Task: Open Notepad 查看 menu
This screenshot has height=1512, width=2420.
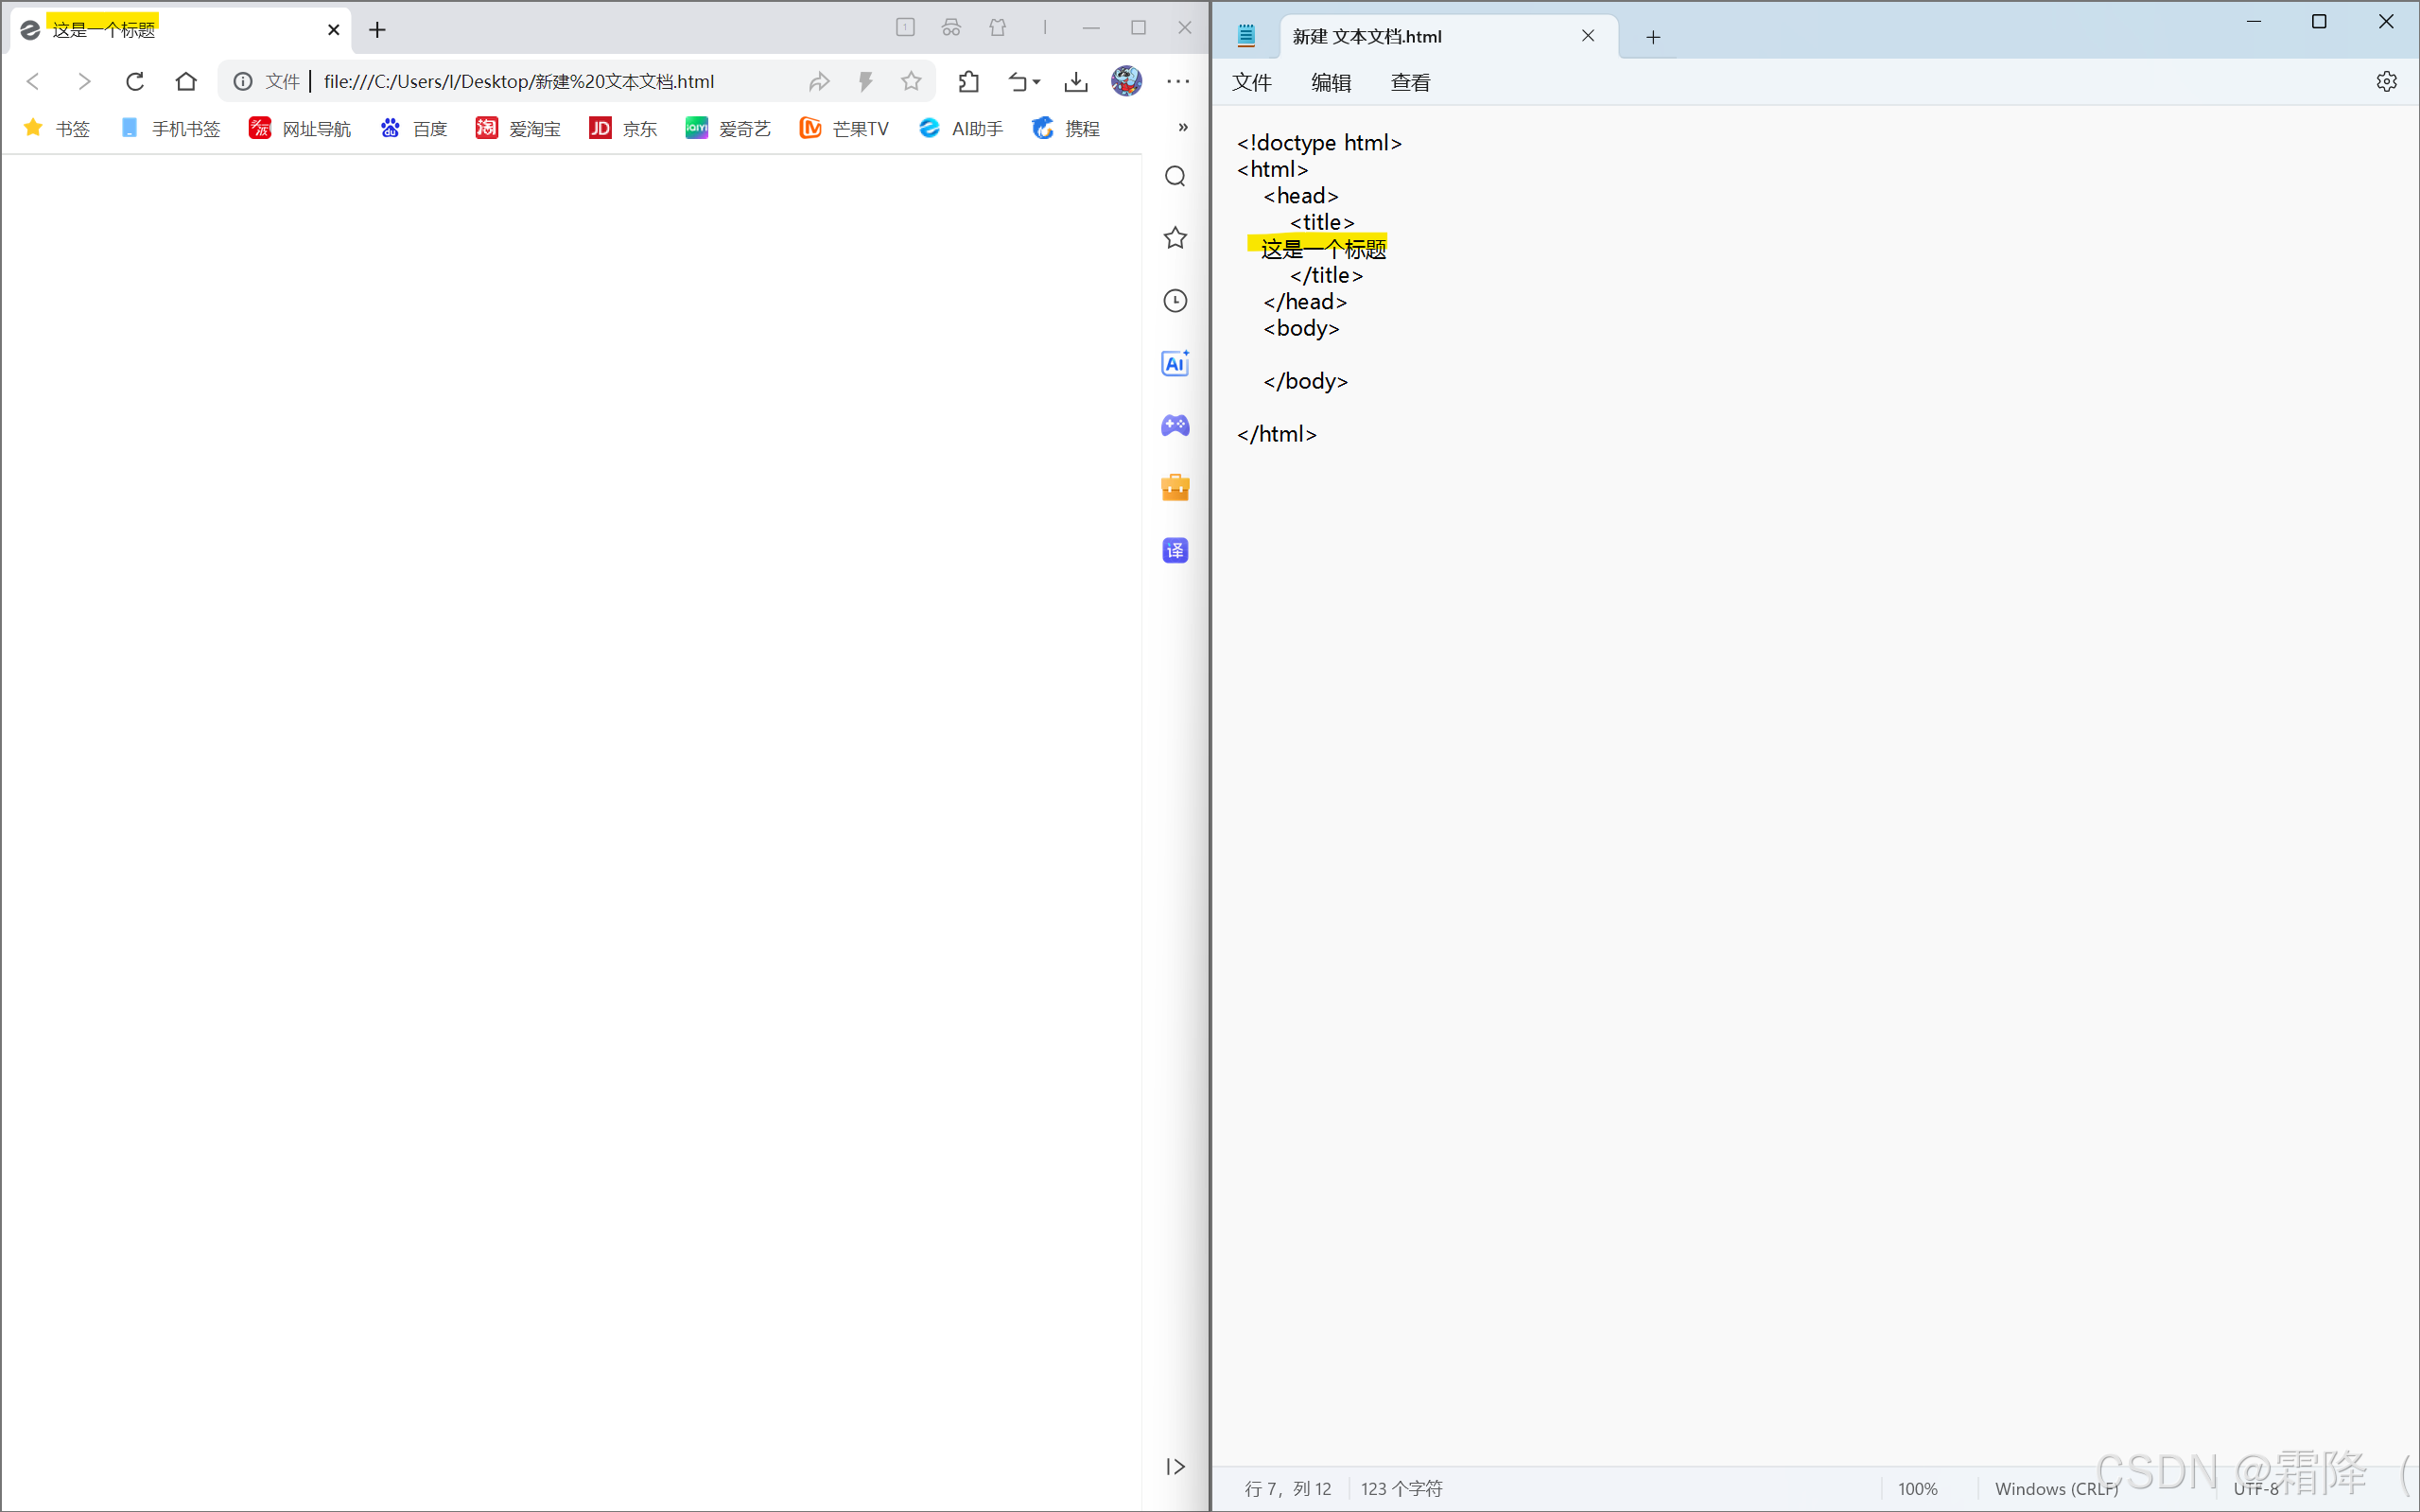Action: point(1410,83)
